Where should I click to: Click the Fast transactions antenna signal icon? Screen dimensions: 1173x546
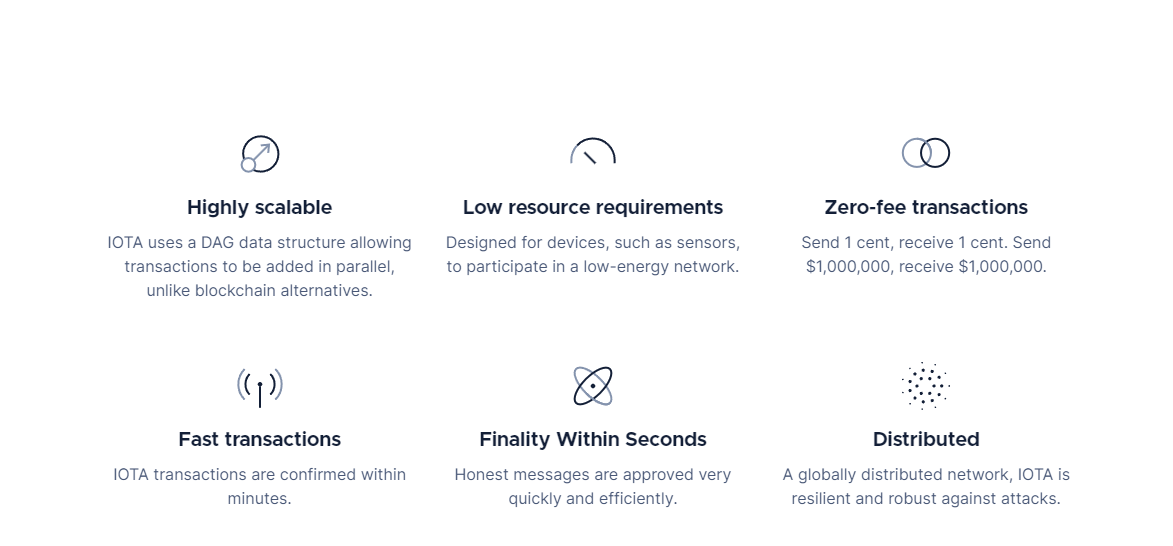[x=260, y=386]
